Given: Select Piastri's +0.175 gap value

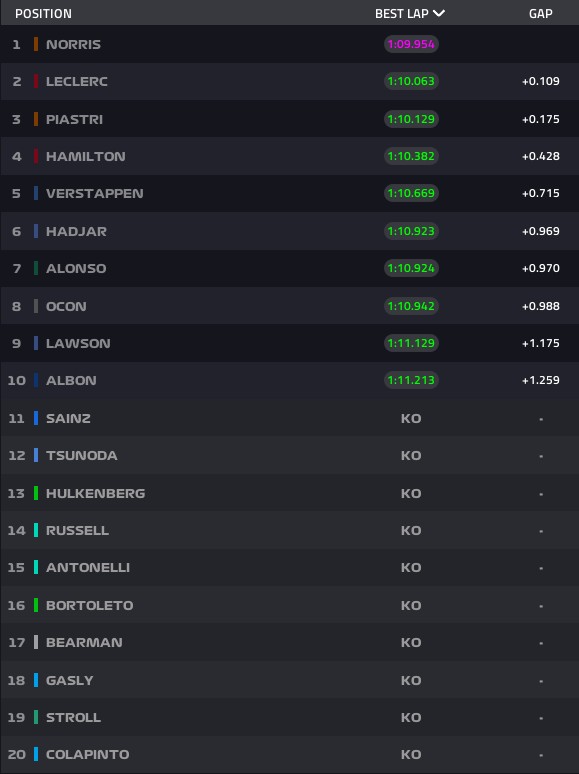Looking at the screenshot, I should [540, 119].
